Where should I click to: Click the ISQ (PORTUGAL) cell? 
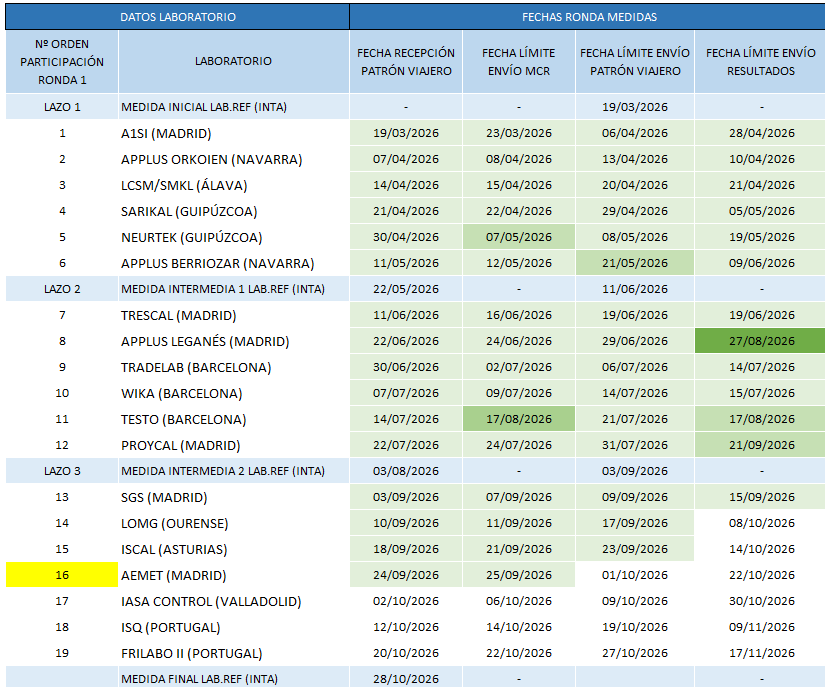tap(234, 627)
